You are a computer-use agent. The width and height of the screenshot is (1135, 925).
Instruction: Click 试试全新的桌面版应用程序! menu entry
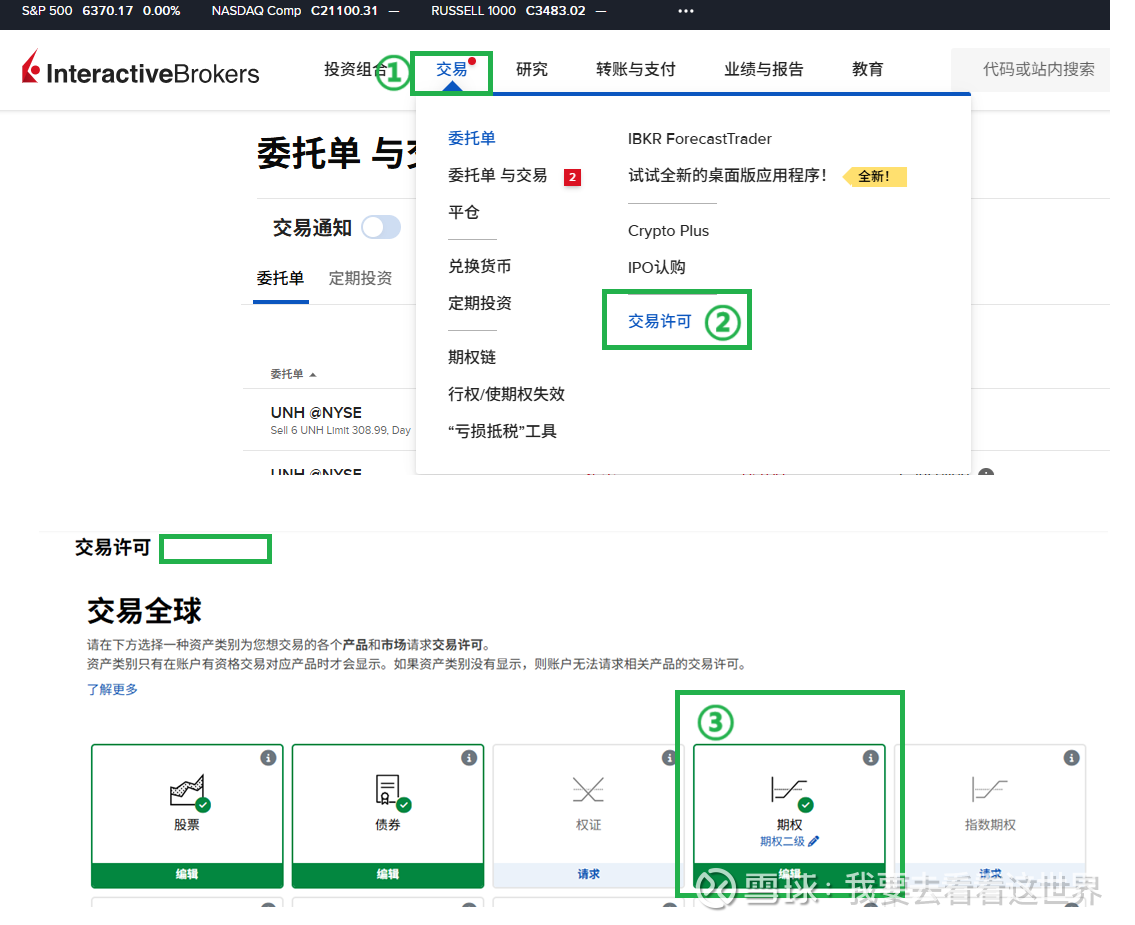tap(727, 176)
